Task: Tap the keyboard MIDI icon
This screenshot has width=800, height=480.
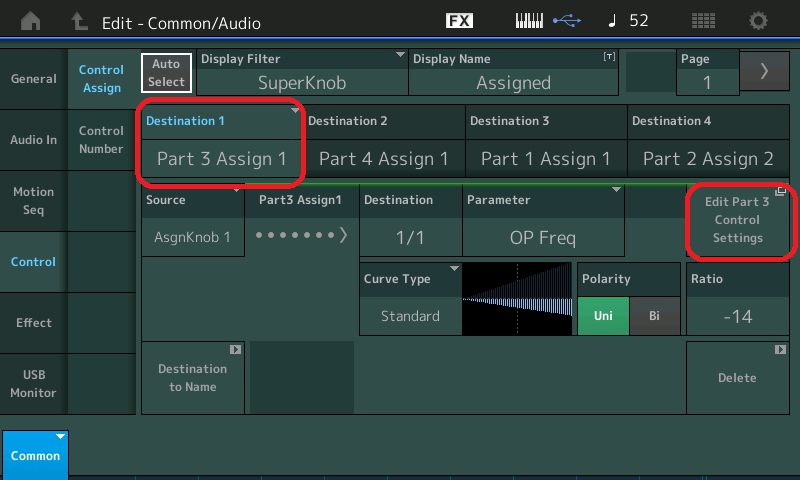Action: pos(531,20)
